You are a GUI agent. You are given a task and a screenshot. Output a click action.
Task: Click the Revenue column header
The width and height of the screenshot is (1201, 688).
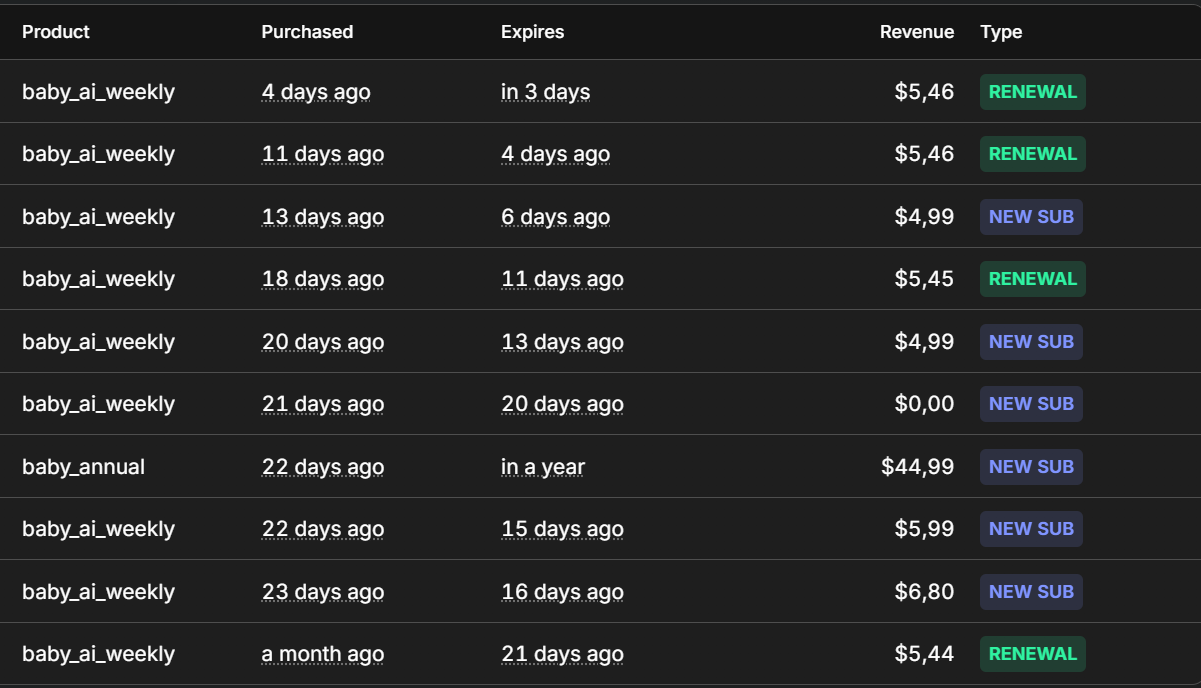click(917, 32)
